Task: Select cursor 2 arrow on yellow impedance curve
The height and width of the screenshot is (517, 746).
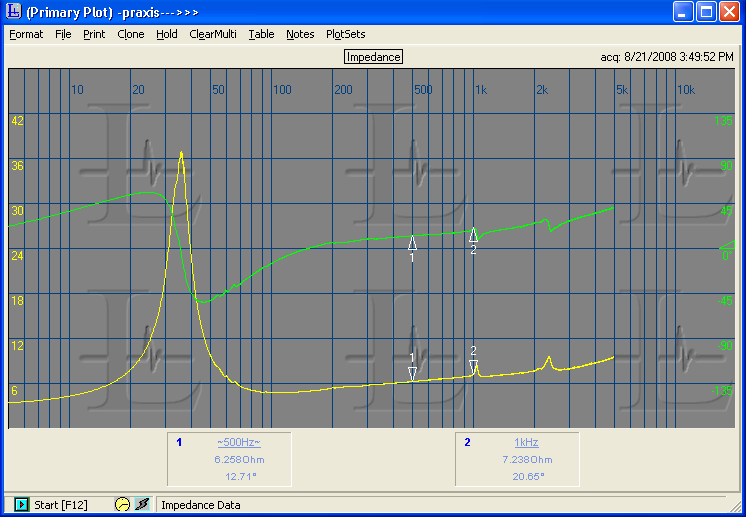Action: coord(474,366)
